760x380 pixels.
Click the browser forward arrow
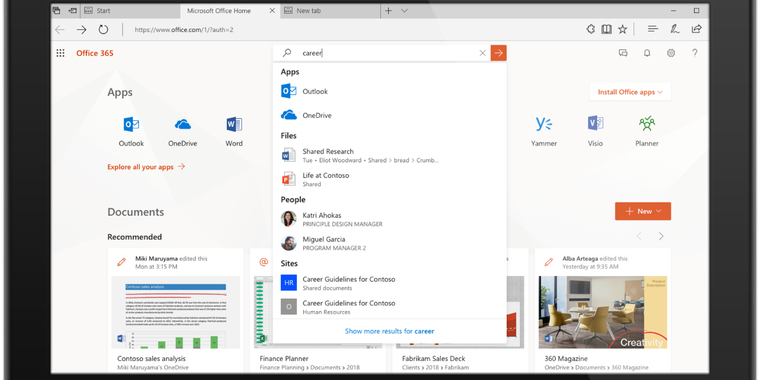point(81,30)
